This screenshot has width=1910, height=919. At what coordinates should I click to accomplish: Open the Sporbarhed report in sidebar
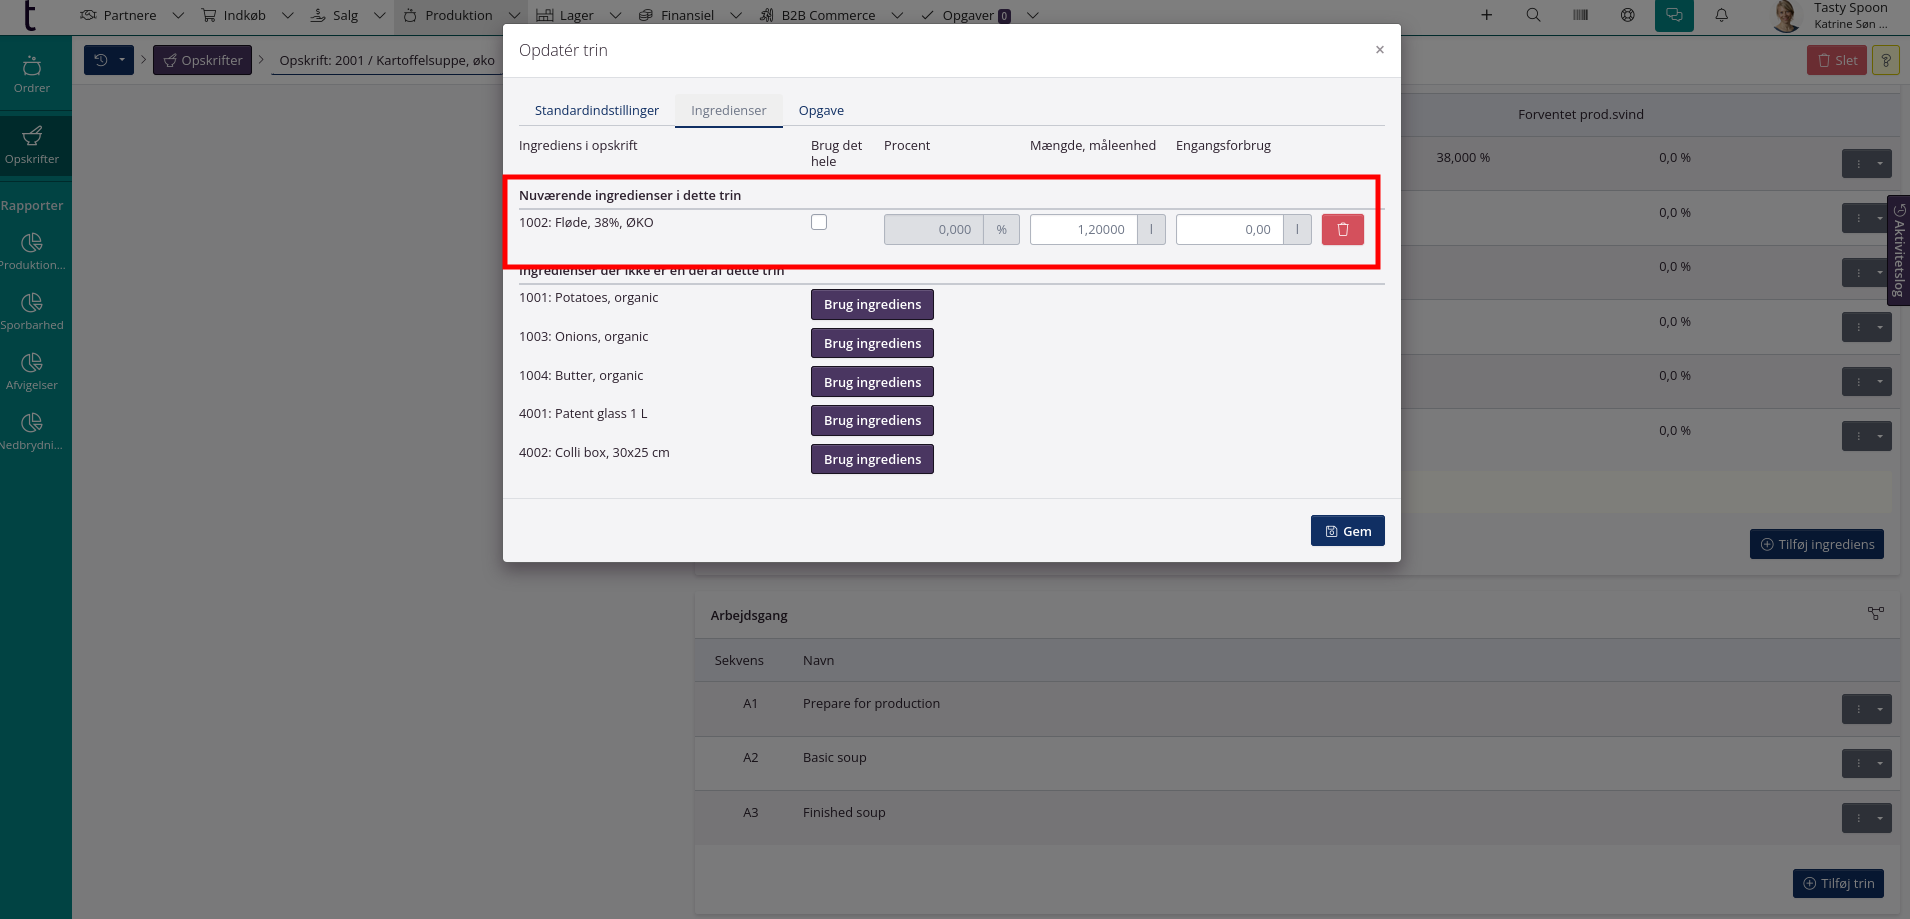(32, 311)
